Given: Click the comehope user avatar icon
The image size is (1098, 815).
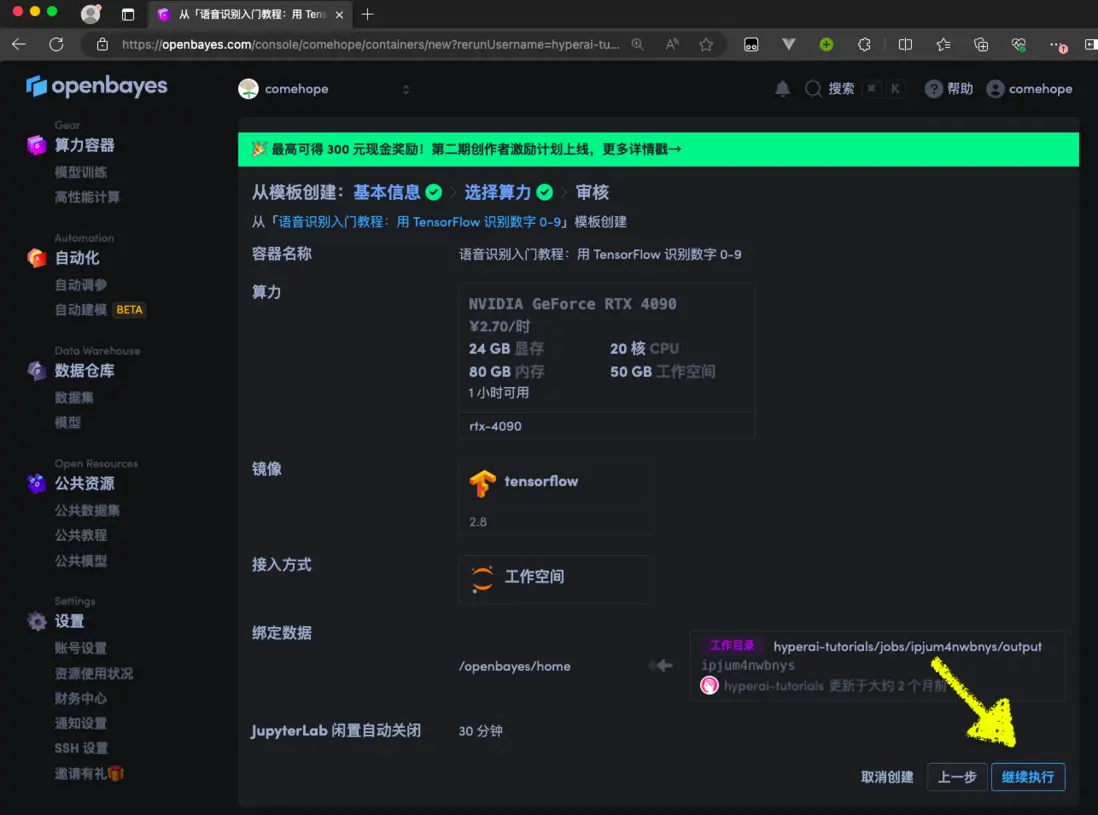Looking at the screenshot, I should tap(995, 89).
